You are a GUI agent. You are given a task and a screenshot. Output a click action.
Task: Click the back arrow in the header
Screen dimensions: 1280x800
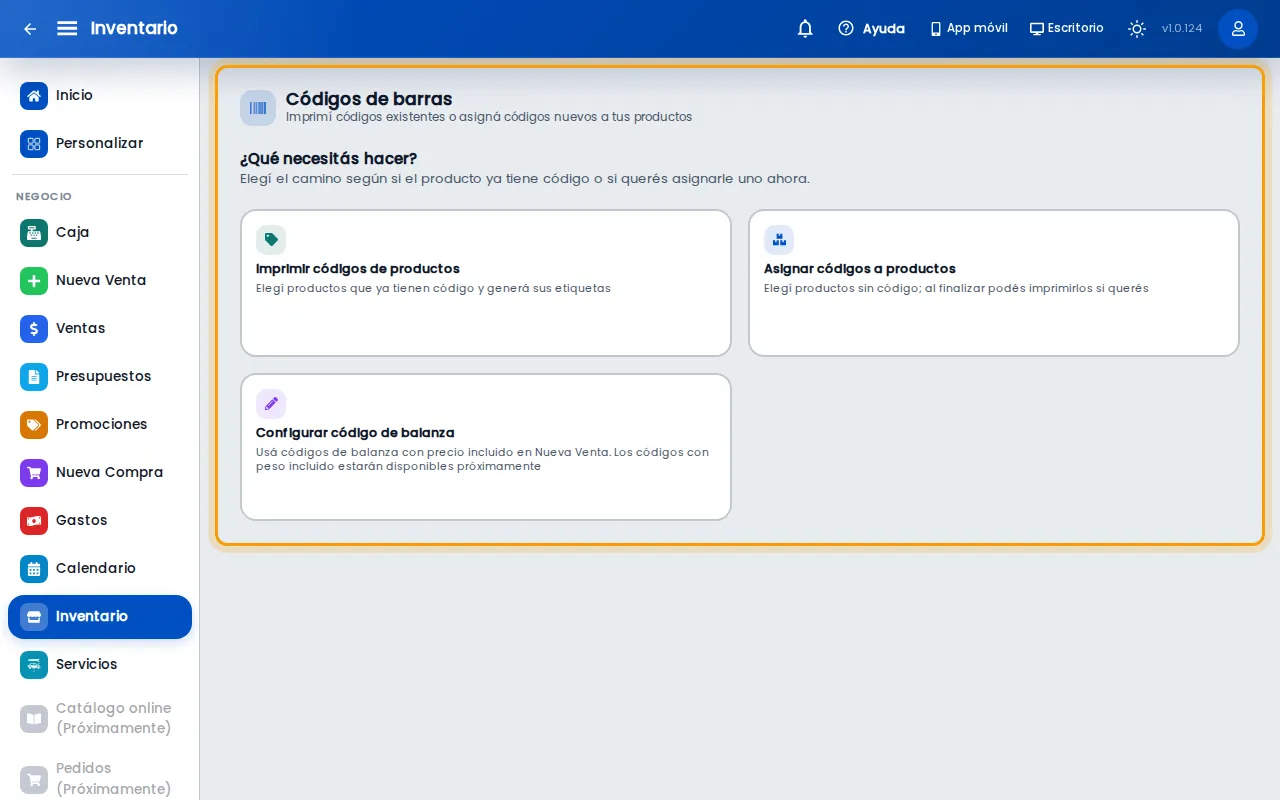point(30,28)
